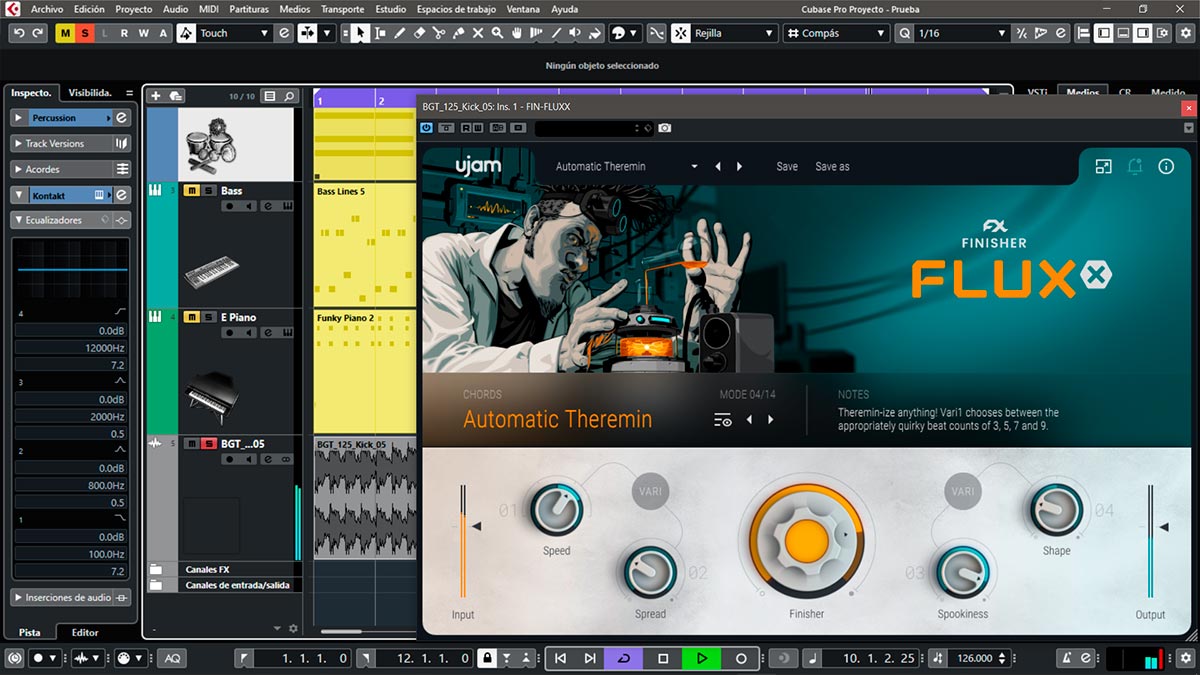Select the Object Selection arrow tool
Image resolution: width=1200 pixels, height=675 pixels.
[x=360, y=33]
